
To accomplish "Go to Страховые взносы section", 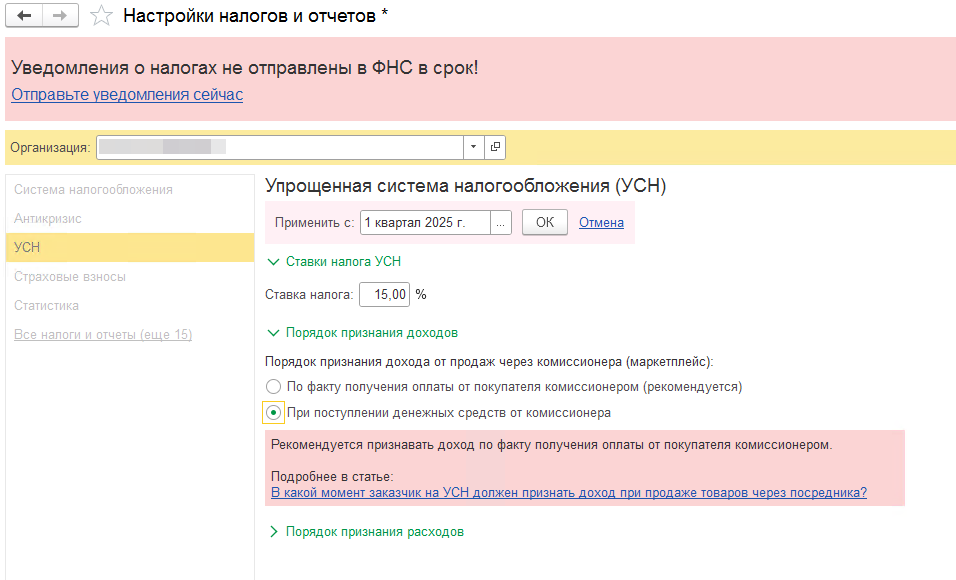I will 70,276.
